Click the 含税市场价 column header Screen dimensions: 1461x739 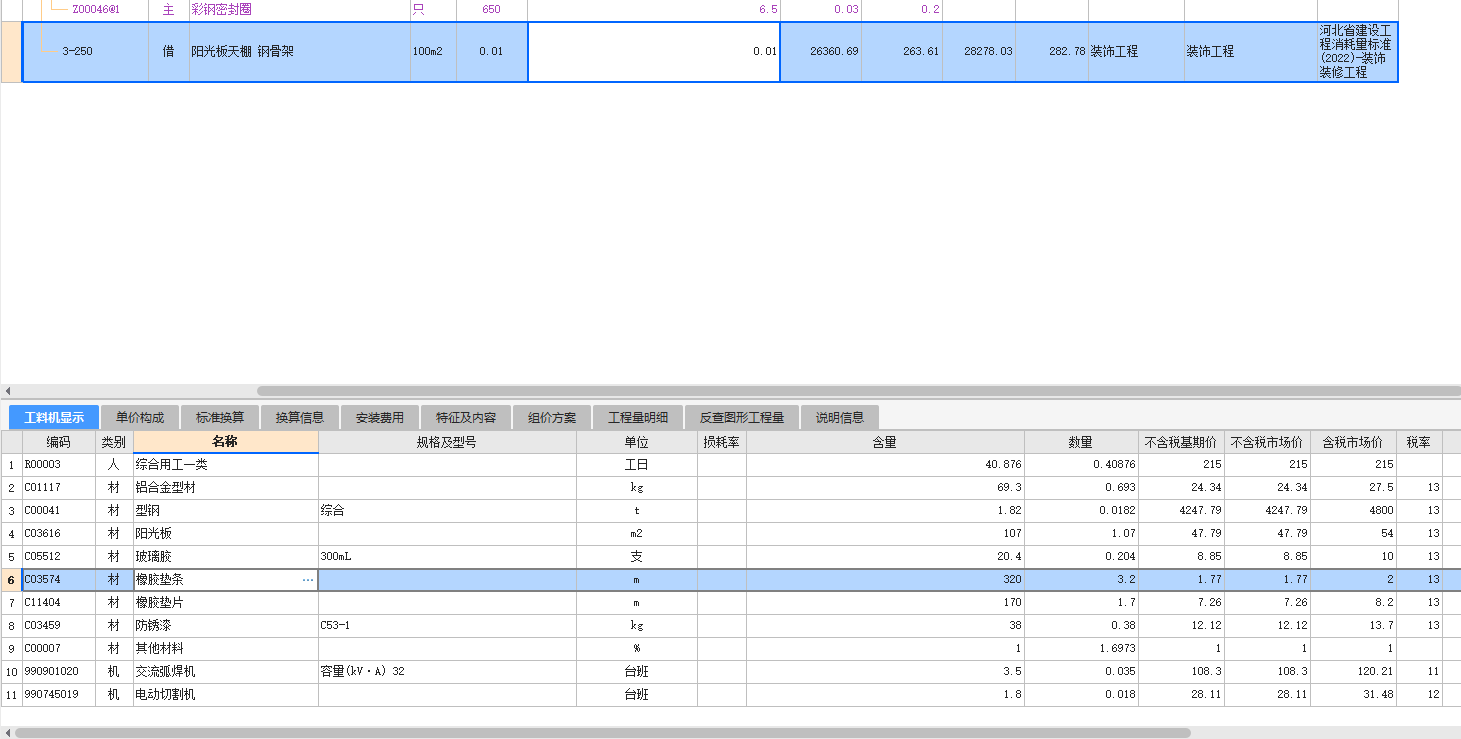[1353, 442]
